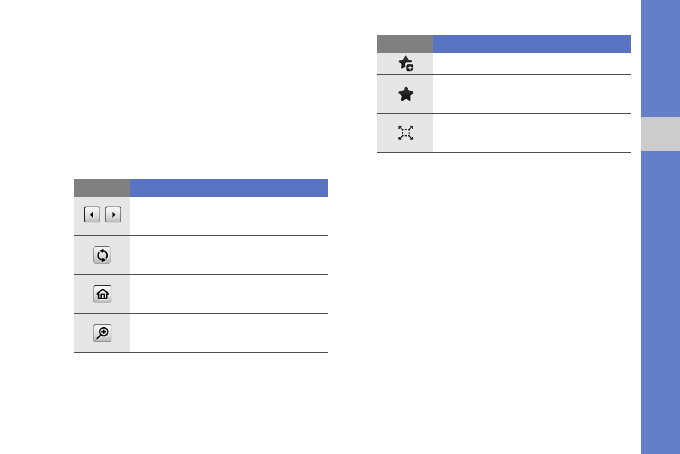Select the upper blue sidebar section
Viewport: 680px width, 454px height.
pos(660,55)
